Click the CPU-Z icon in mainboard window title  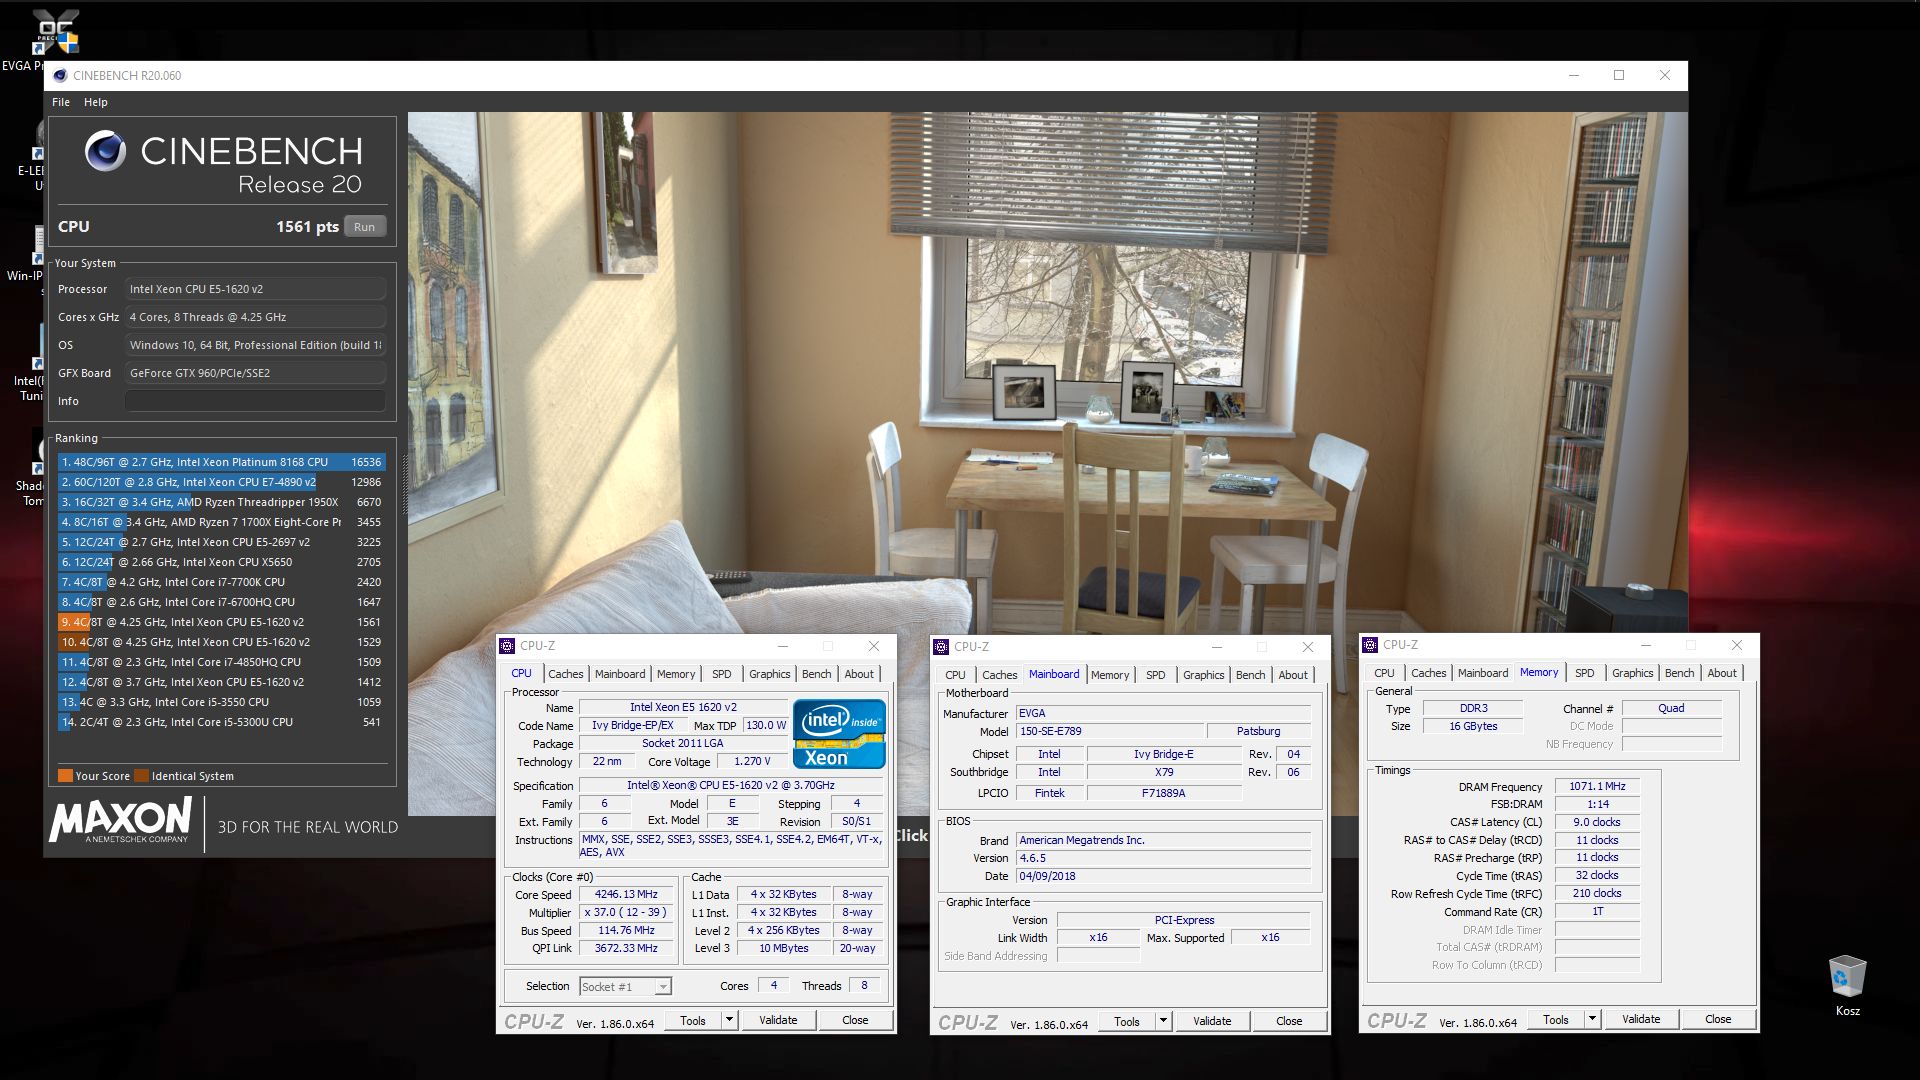(x=941, y=647)
